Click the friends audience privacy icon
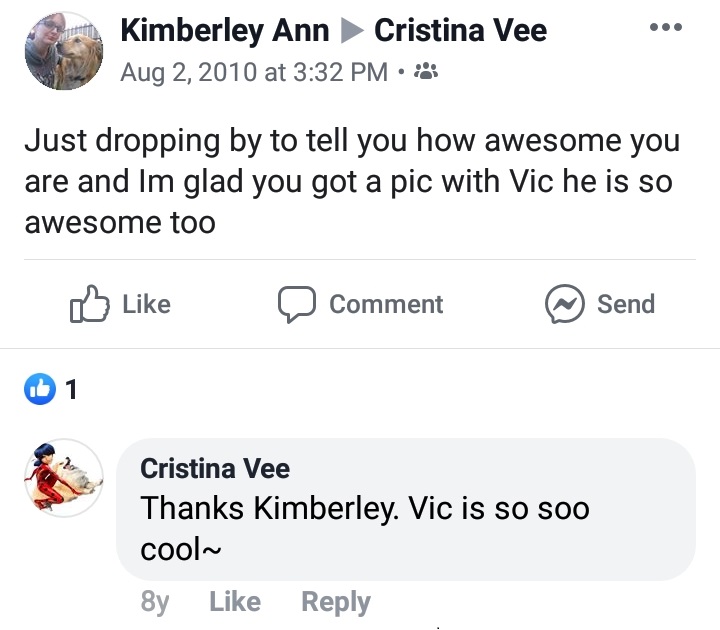This screenshot has height=630, width=720. click(426, 71)
